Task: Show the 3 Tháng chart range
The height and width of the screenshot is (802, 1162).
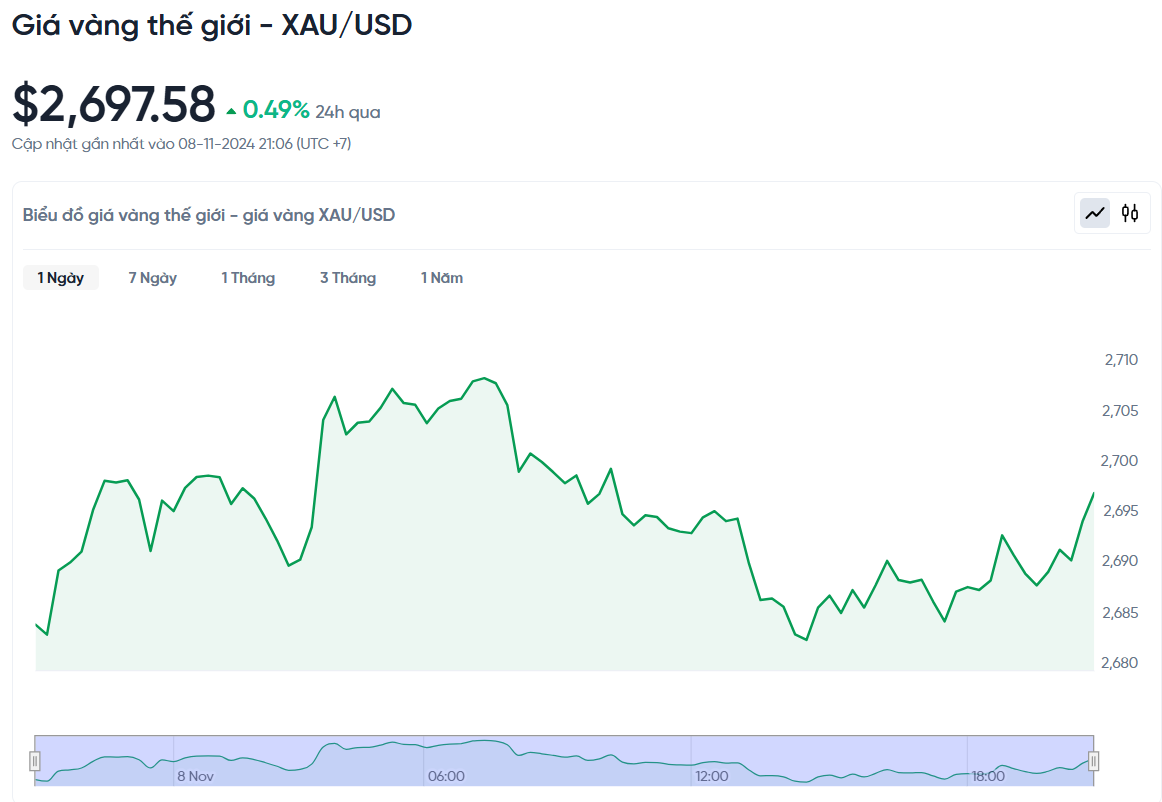Action: click(348, 278)
